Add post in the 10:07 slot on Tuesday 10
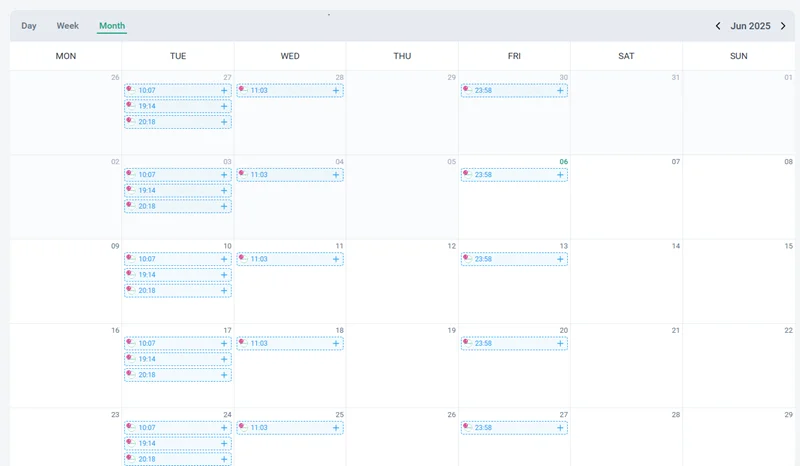This screenshot has width=800, height=466. point(224,259)
